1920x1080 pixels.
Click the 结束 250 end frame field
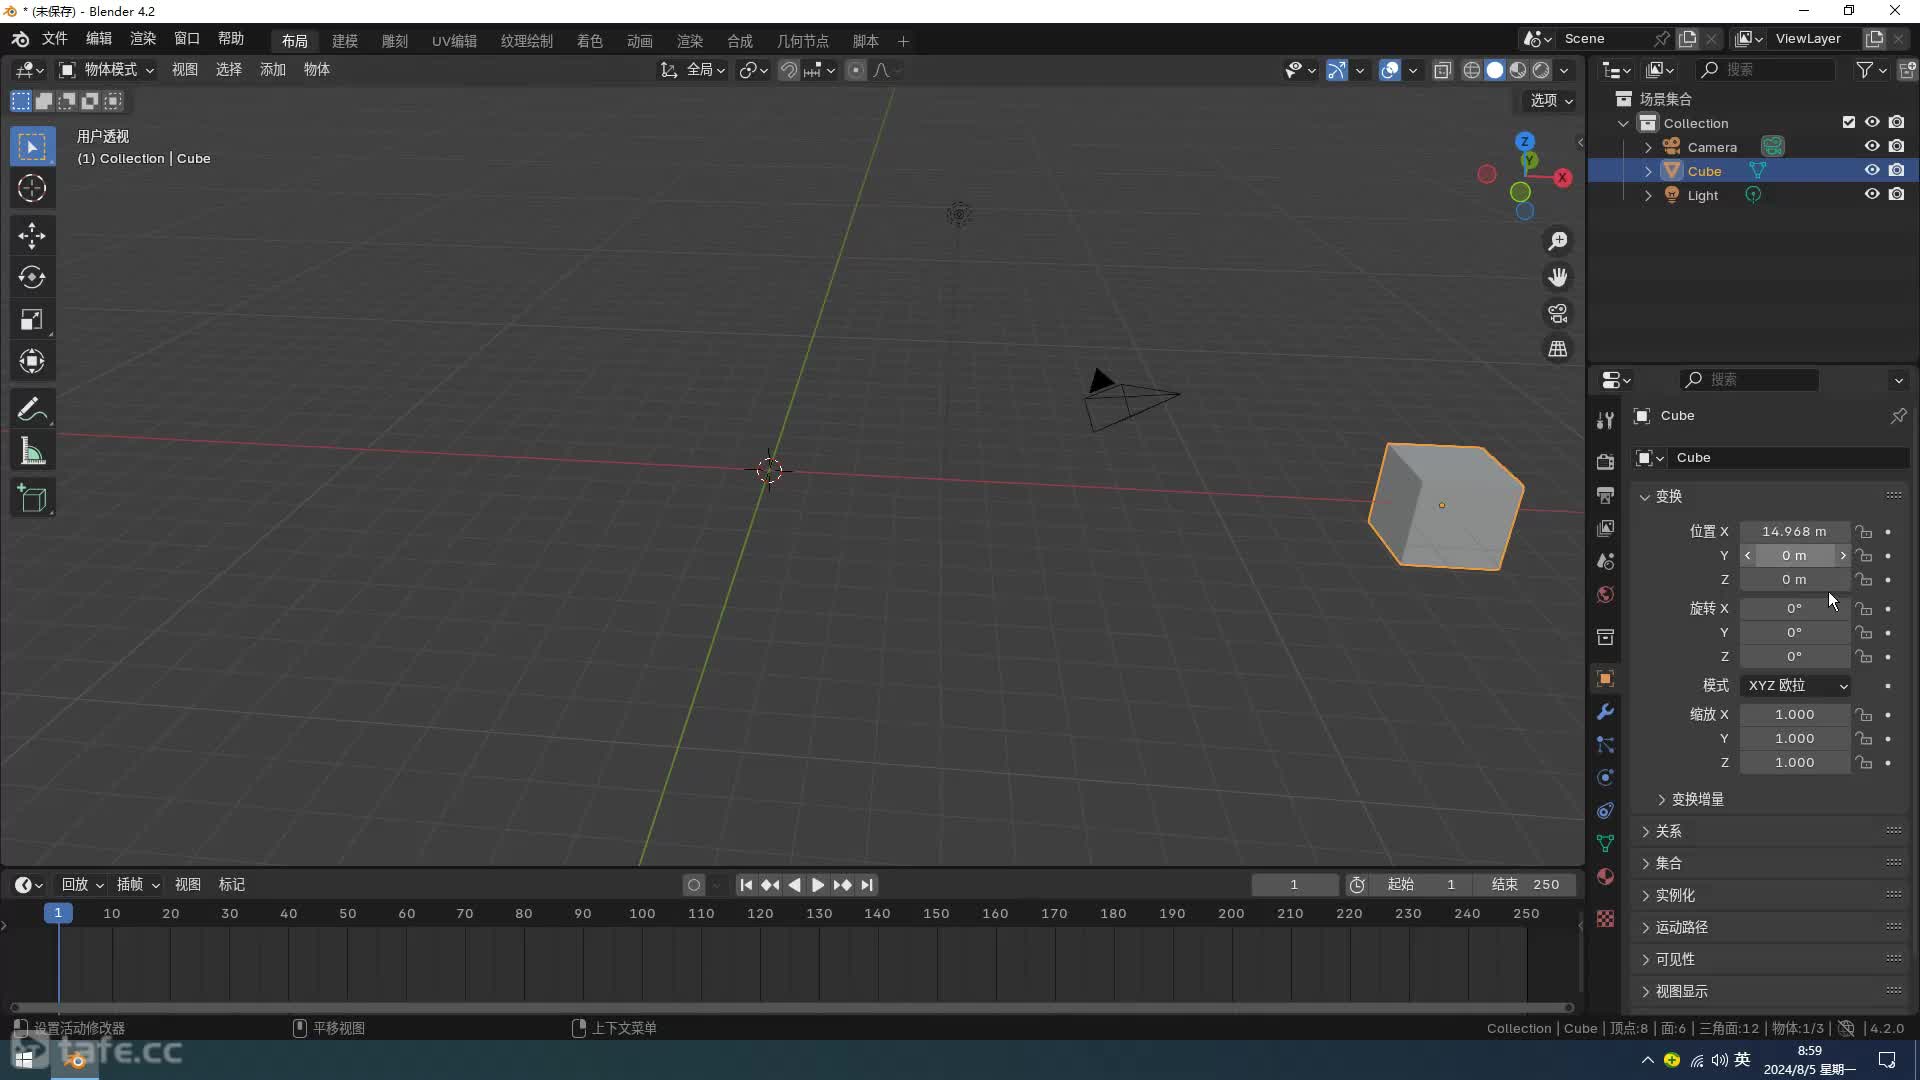click(x=1526, y=886)
